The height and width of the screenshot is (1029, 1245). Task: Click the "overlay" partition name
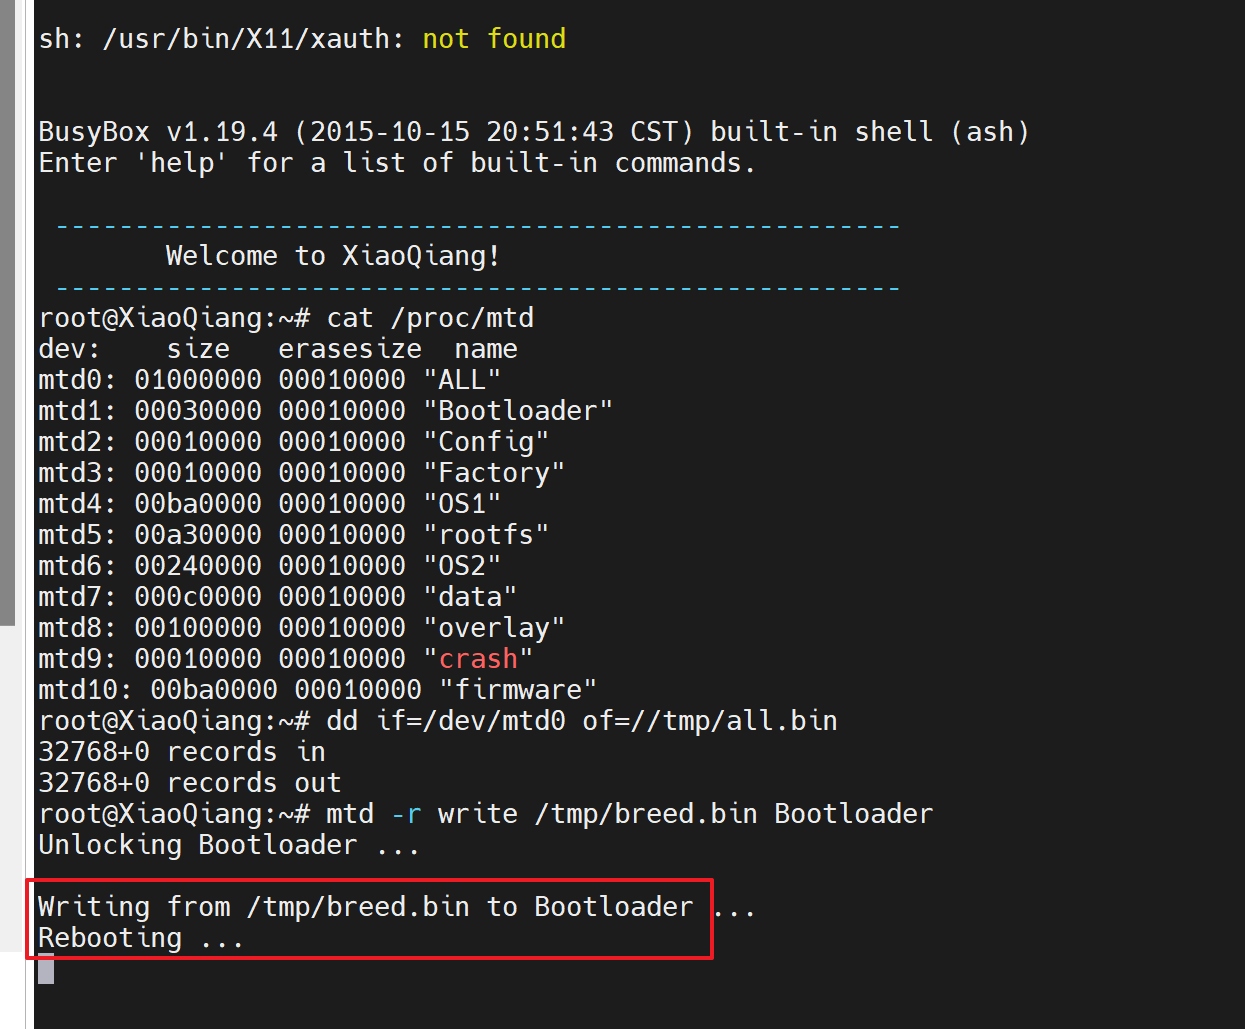point(494,628)
